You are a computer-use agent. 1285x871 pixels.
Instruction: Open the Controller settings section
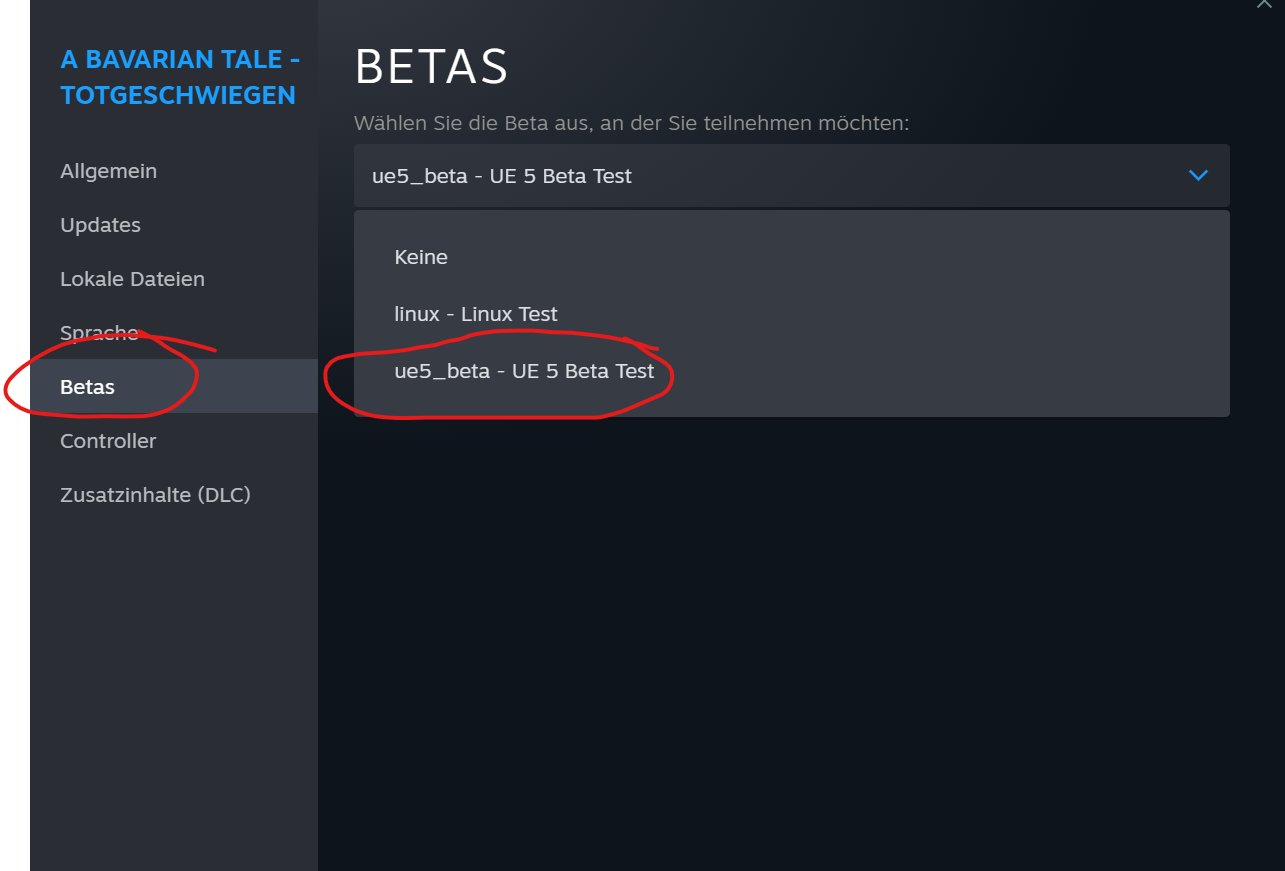click(x=108, y=441)
